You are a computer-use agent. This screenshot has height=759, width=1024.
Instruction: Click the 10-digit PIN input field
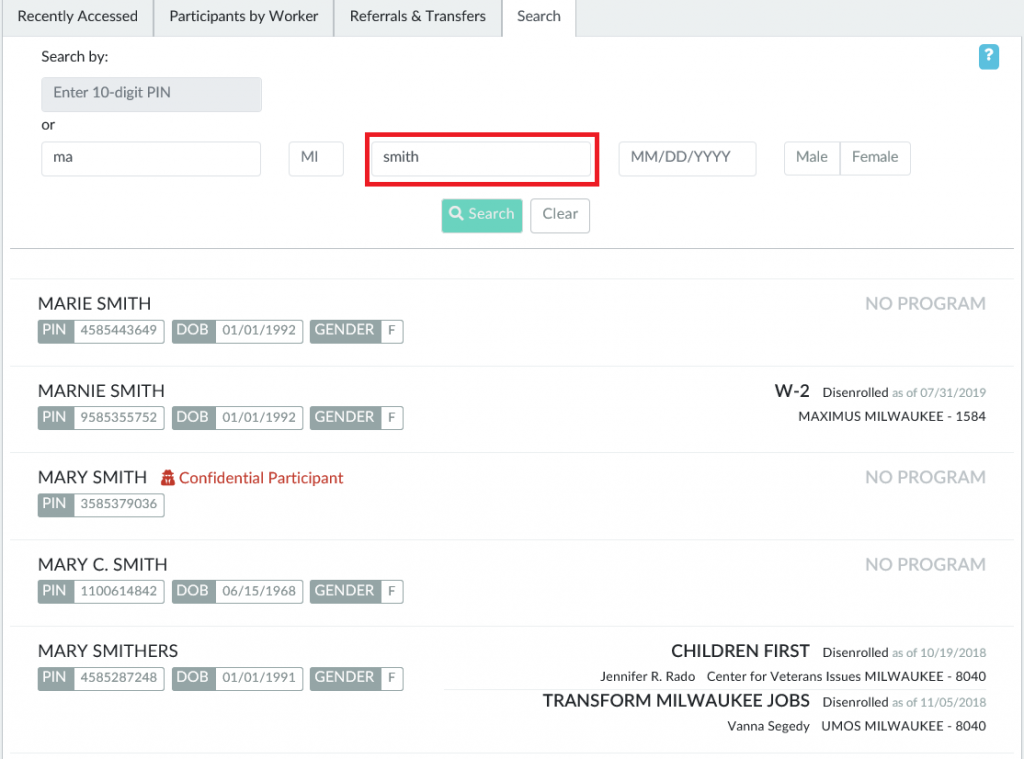(151, 94)
